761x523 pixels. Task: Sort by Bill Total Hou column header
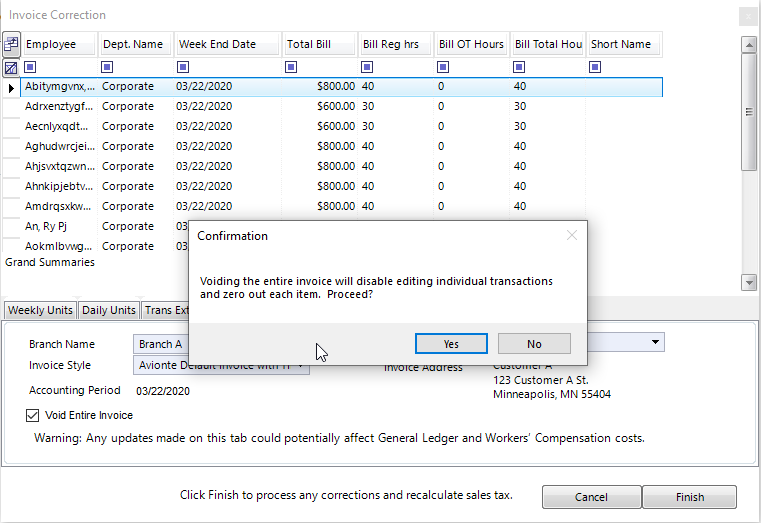click(x=547, y=44)
